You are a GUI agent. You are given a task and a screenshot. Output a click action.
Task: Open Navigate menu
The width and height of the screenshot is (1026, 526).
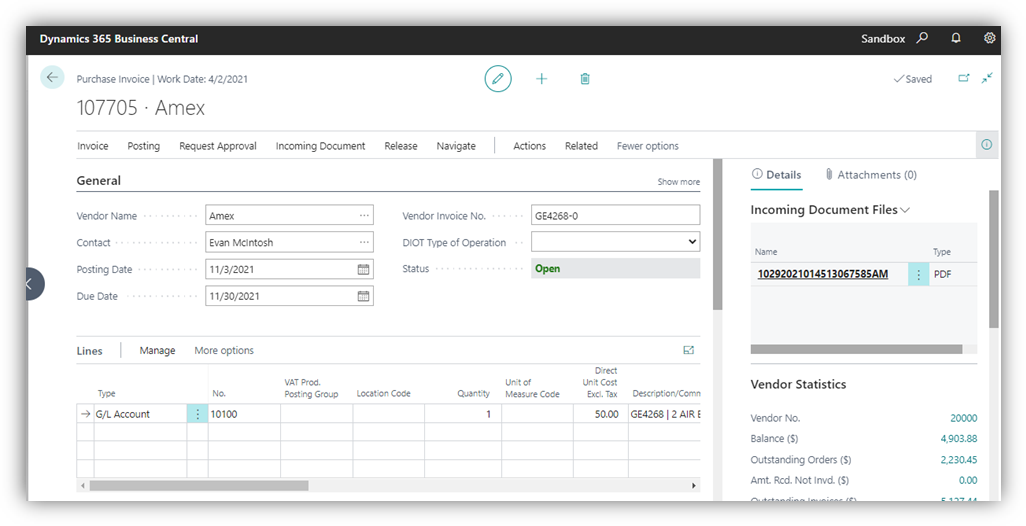[x=456, y=146]
